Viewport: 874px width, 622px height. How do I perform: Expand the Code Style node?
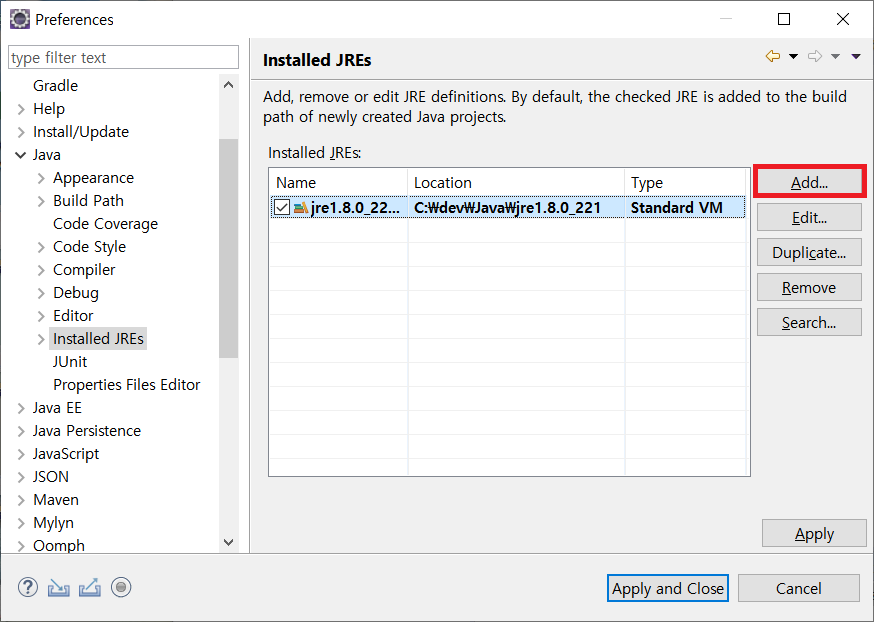(41, 247)
